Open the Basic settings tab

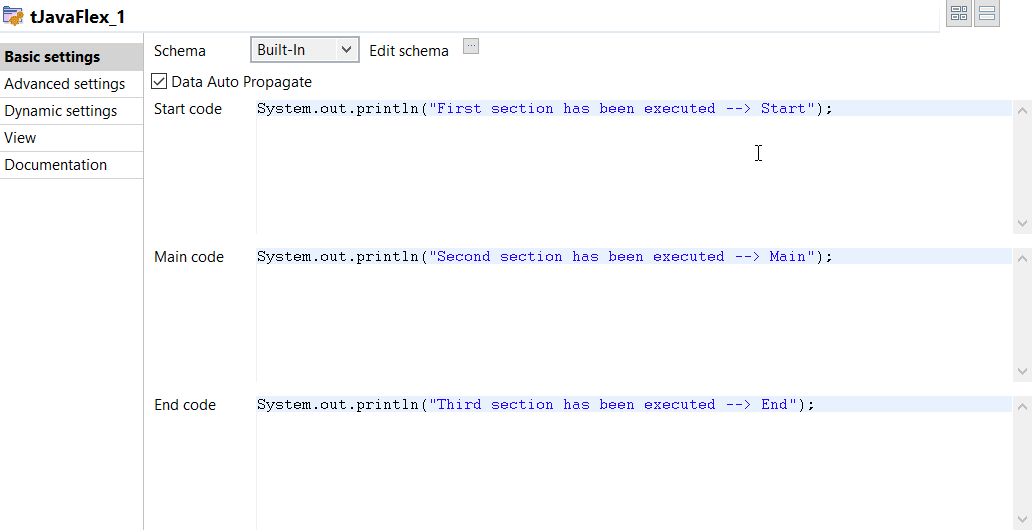coord(71,57)
